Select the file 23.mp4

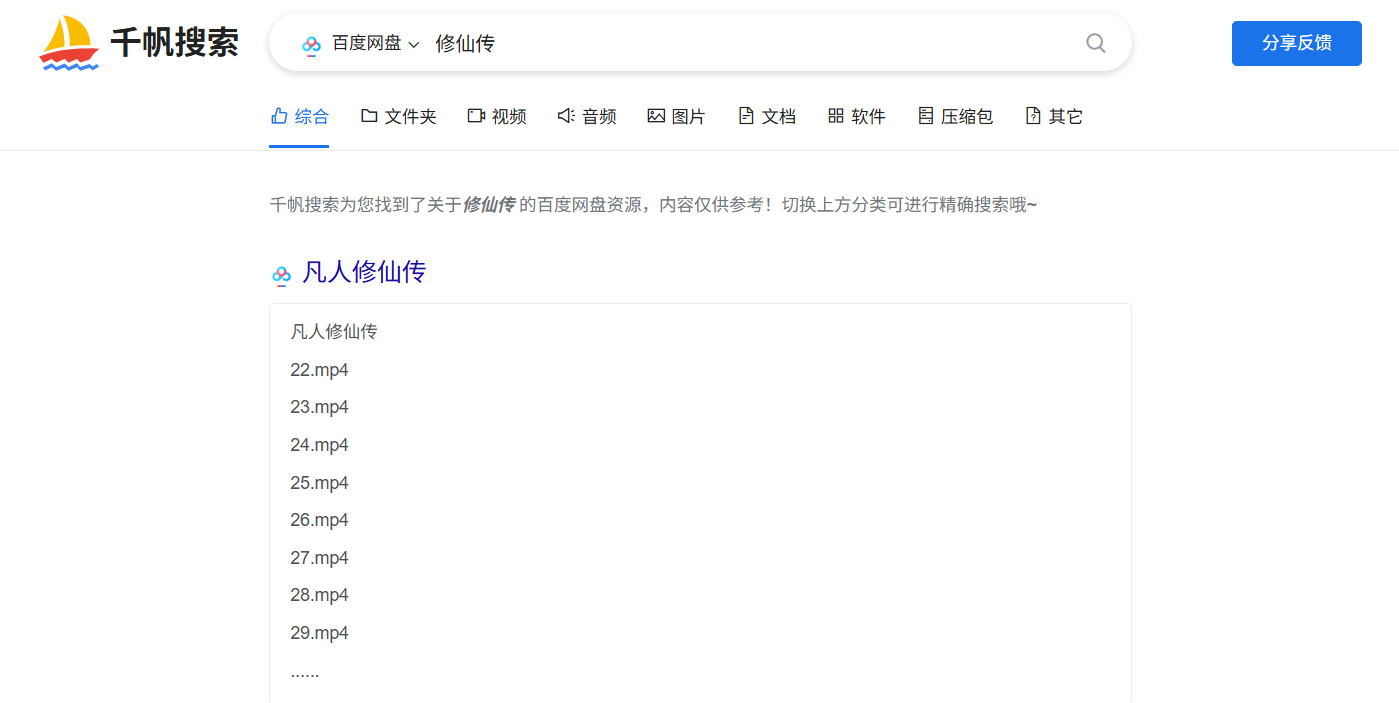click(x=320, y=407)
